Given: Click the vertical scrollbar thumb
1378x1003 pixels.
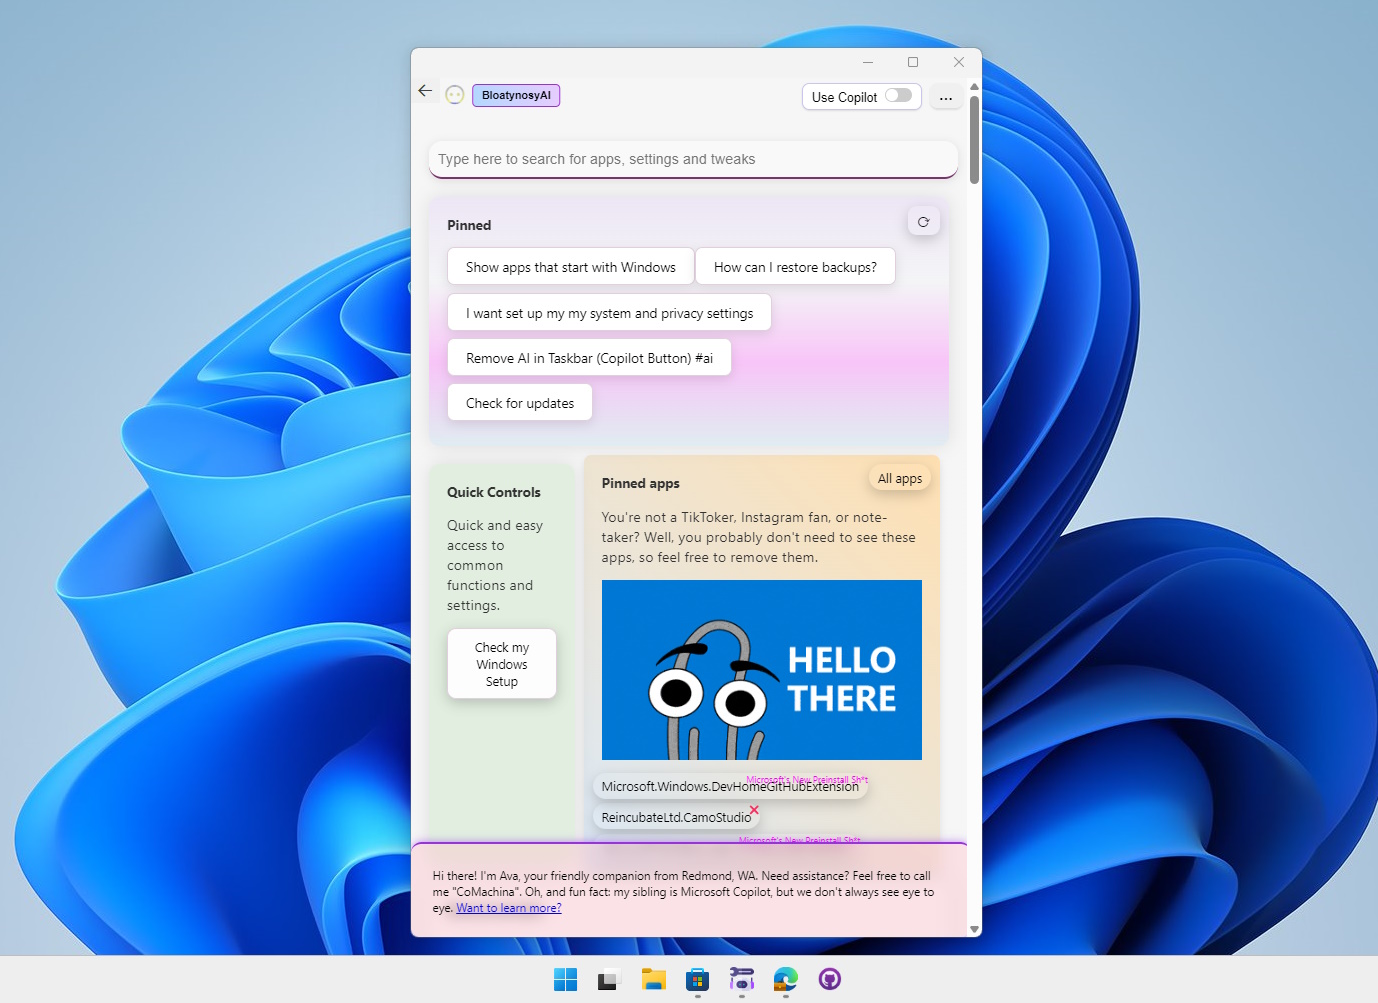Looking at the screenshot, I should tap(974, 140).
